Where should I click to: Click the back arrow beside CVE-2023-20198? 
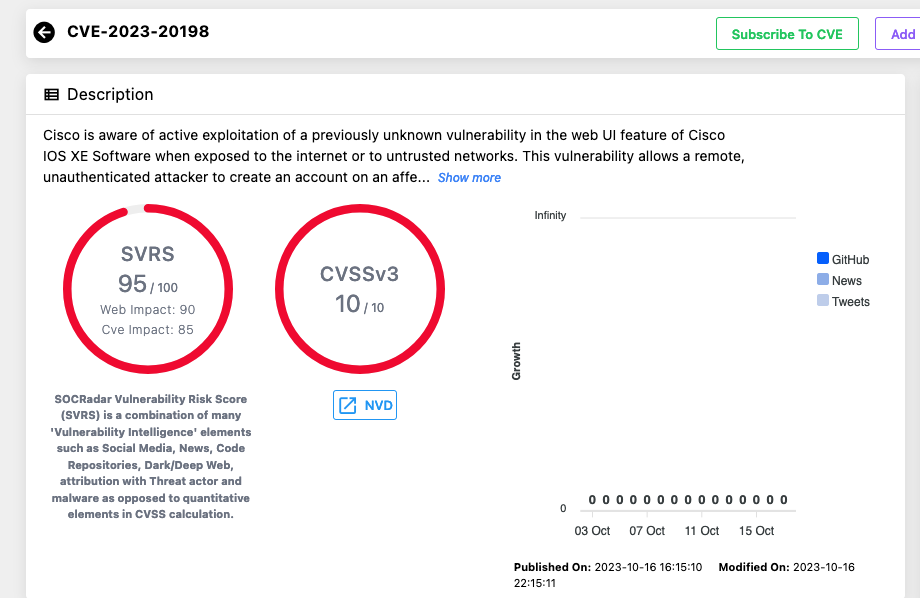point(44,31)
